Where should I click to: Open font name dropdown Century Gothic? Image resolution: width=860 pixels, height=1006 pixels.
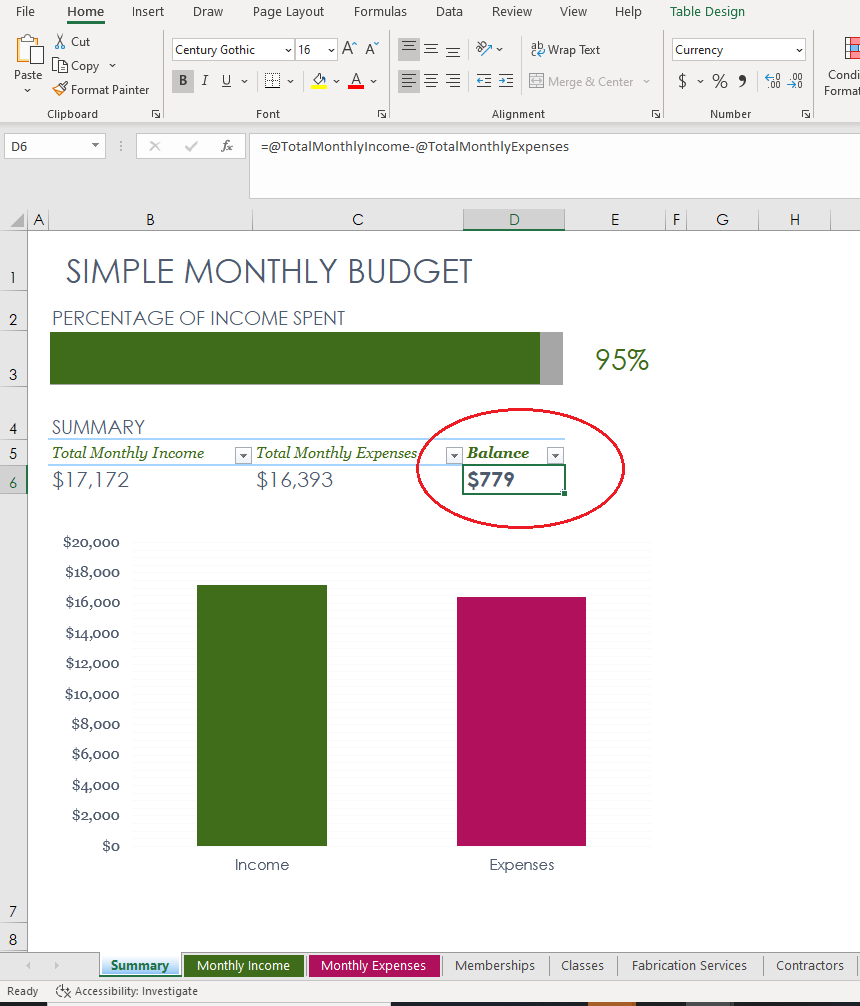point(288,50)
